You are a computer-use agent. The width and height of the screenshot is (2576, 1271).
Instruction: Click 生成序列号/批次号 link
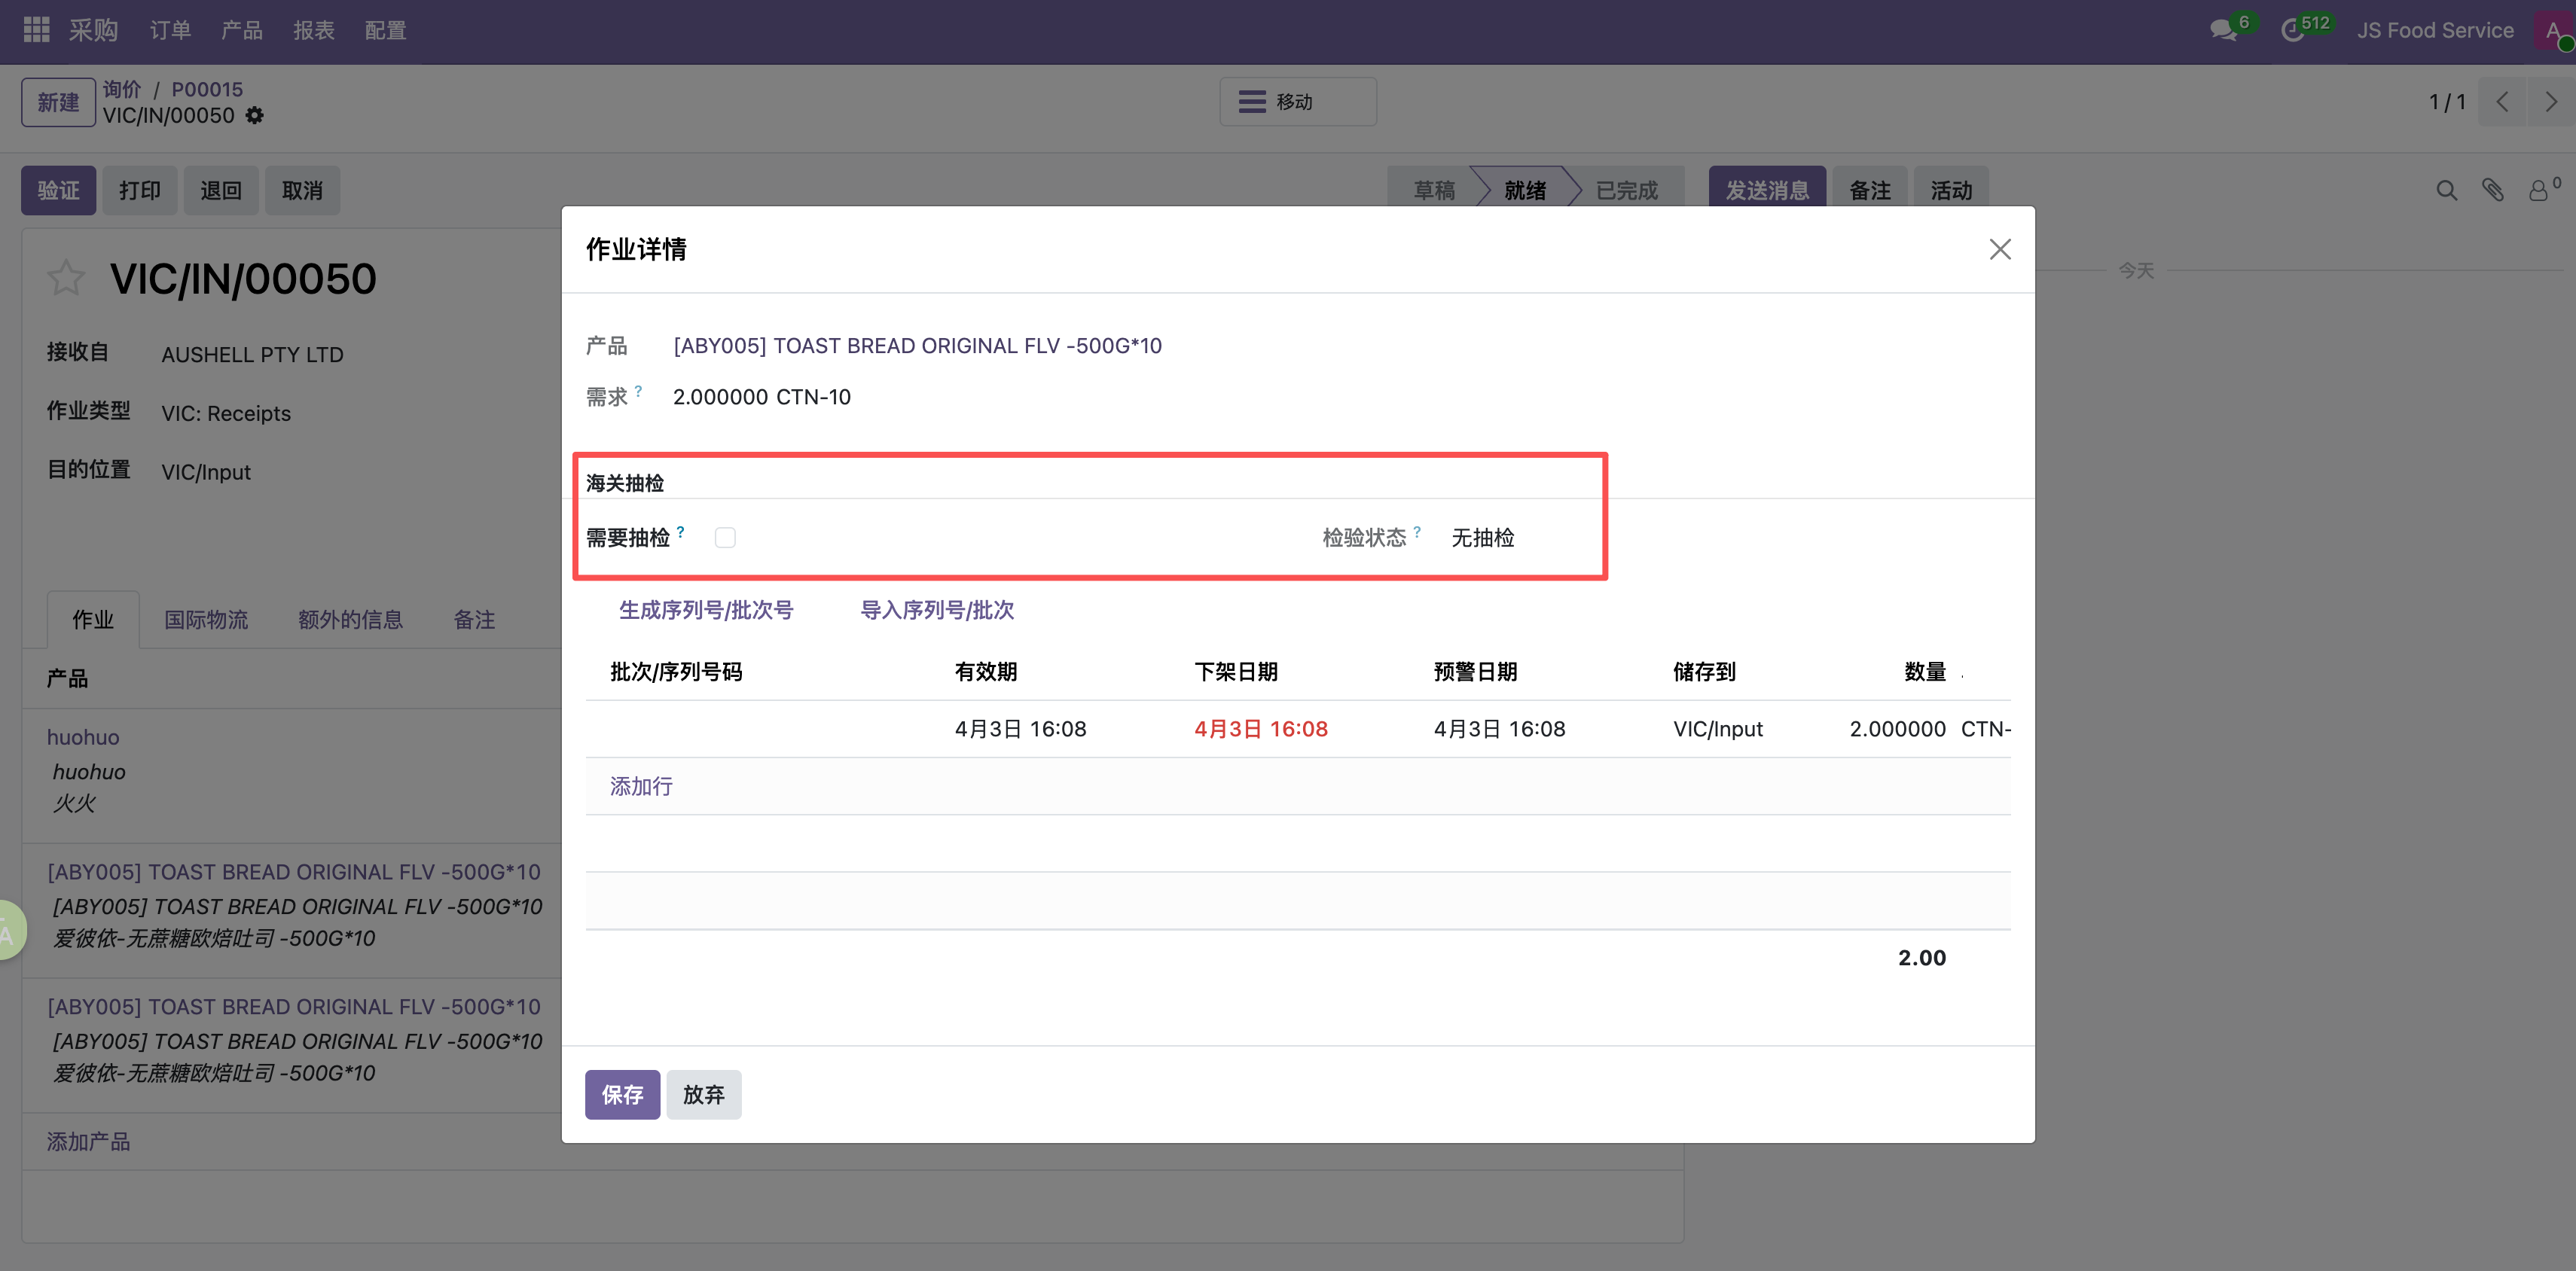point(706,610)
